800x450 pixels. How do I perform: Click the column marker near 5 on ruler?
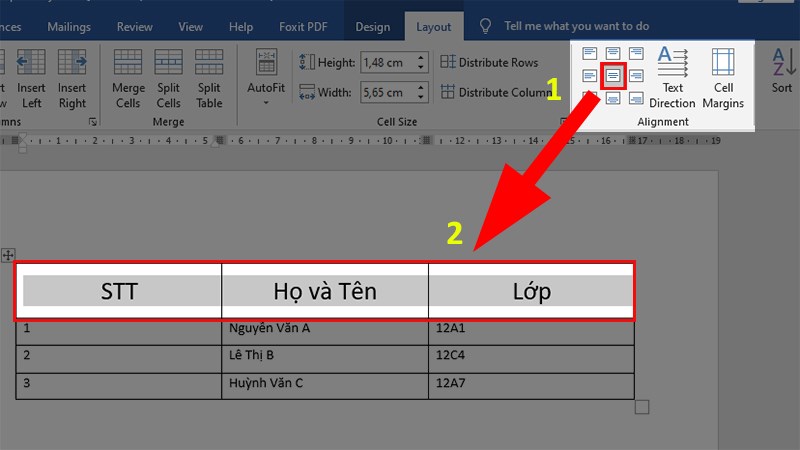[x=220, y=140]
